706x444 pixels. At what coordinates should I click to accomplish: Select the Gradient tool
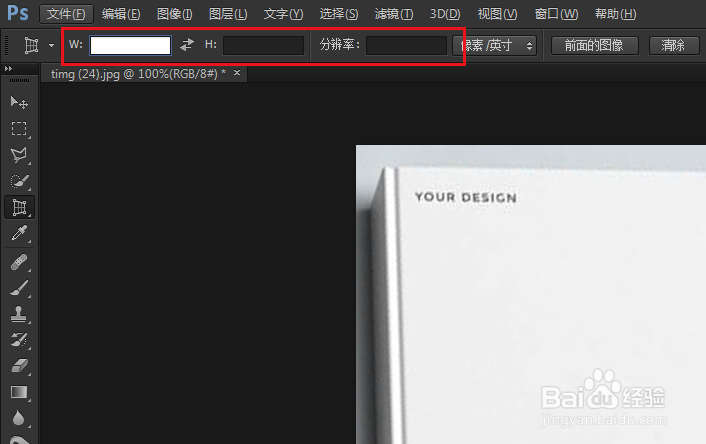[x=19, y=392]
